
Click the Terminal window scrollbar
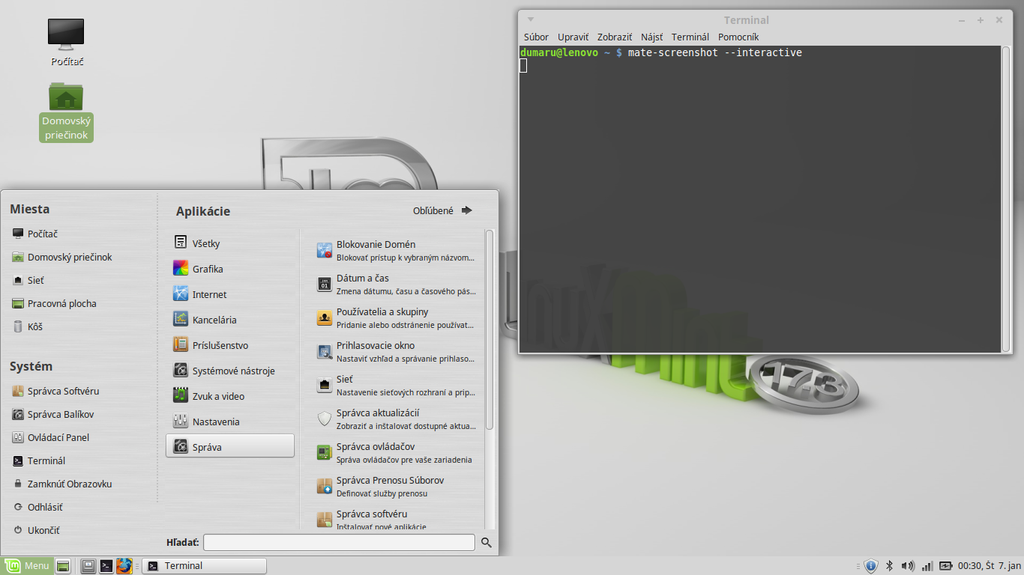(x=1006, y=199)
